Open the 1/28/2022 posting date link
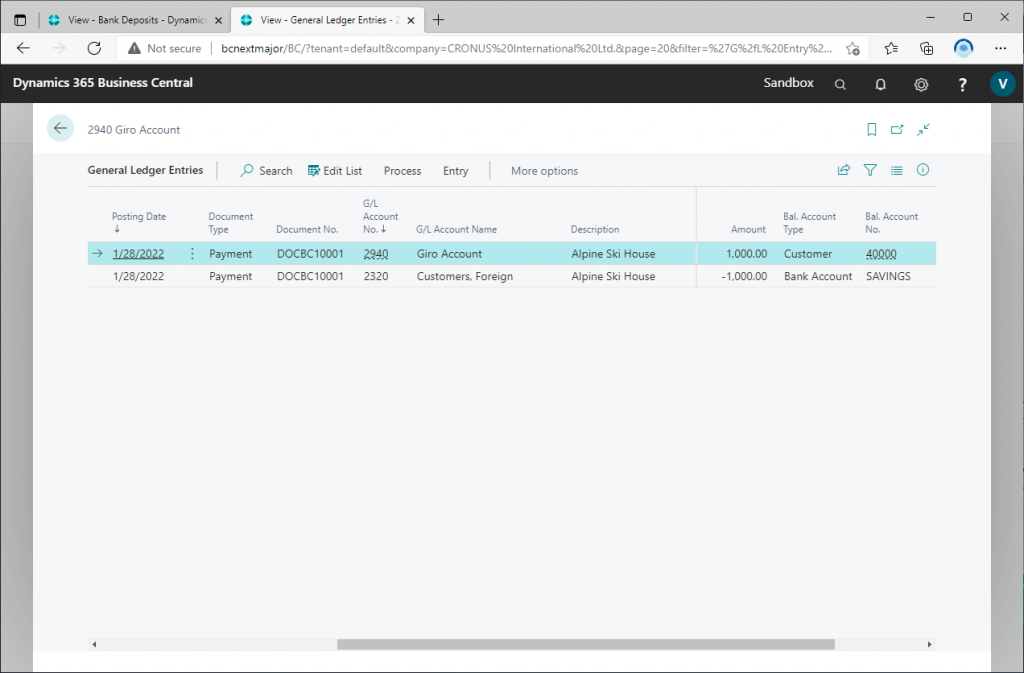The height and width of the screenshot is (673, 1024). pyautogui.click(x=138, y=254)
